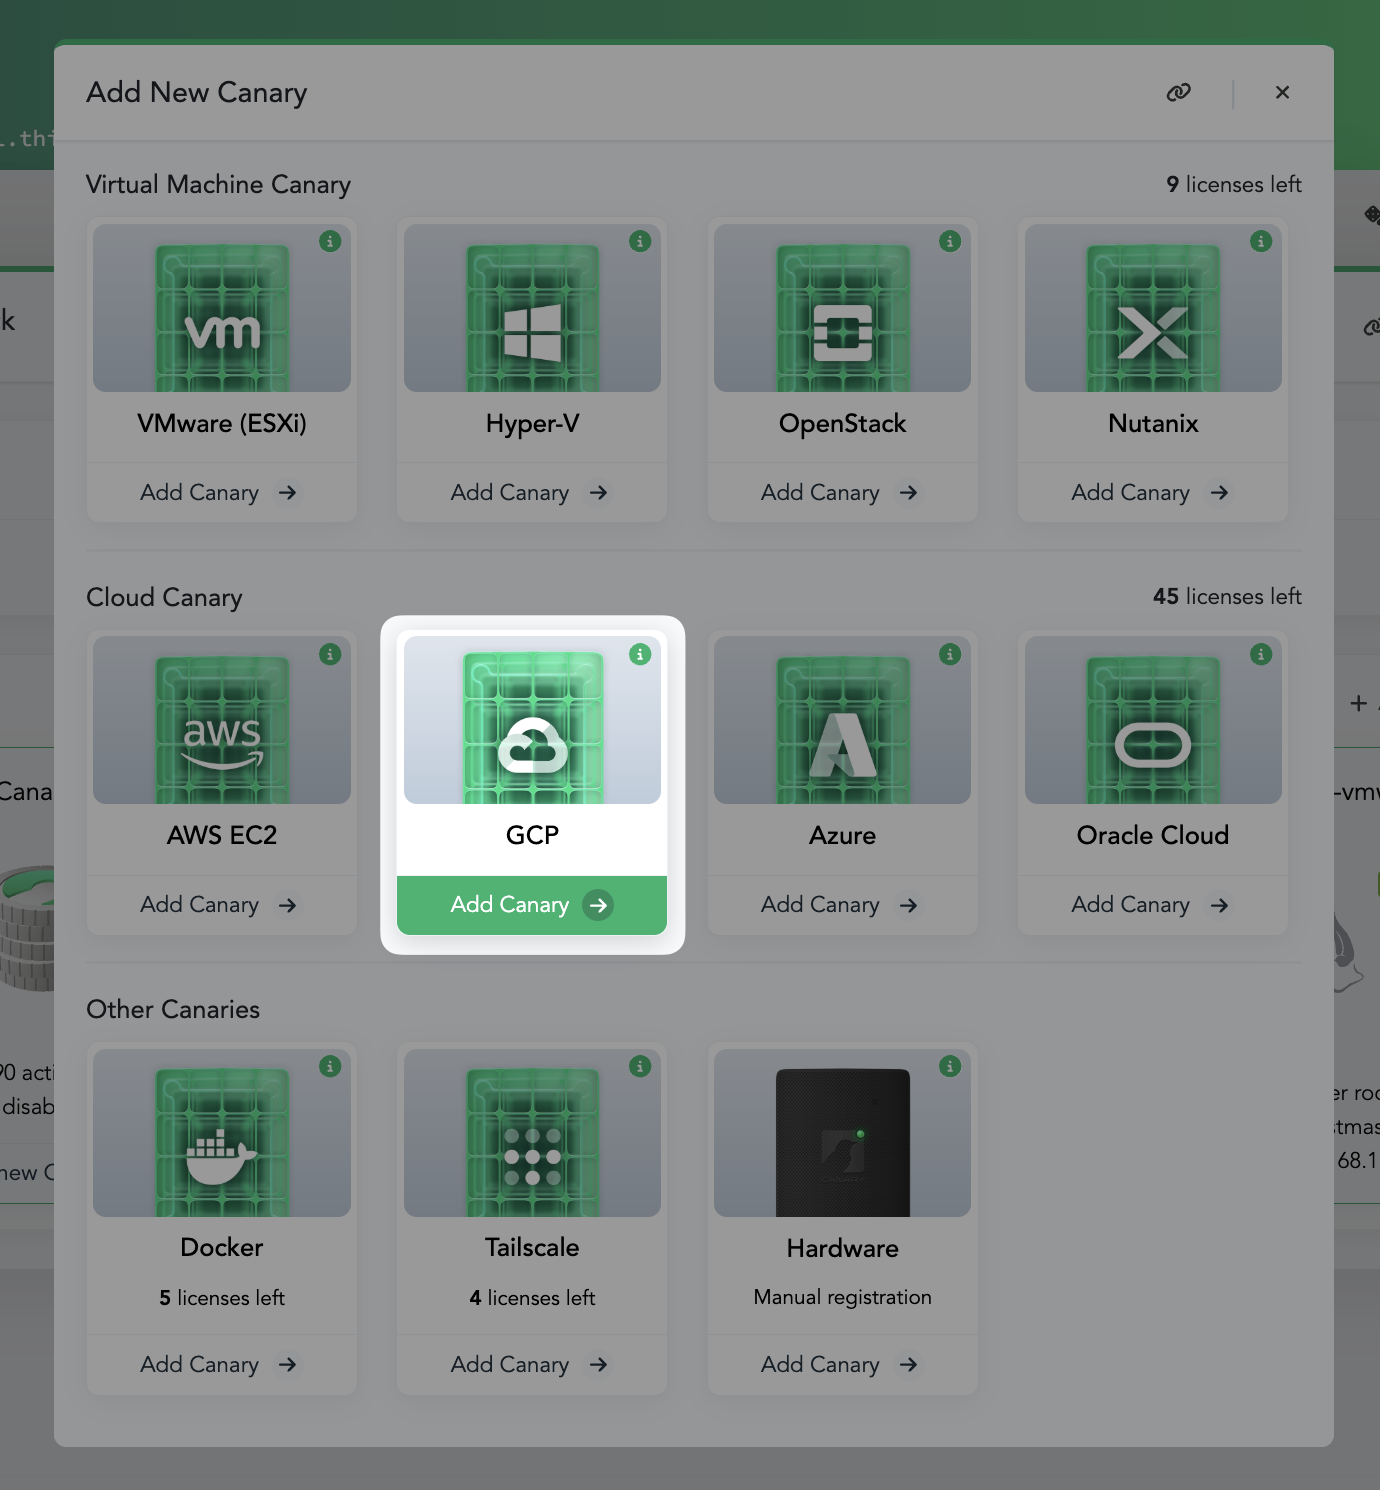Open info icon on VMware (ESXi) card
The width and height of the screenshot is (1380, 1490).
[330, 241]
